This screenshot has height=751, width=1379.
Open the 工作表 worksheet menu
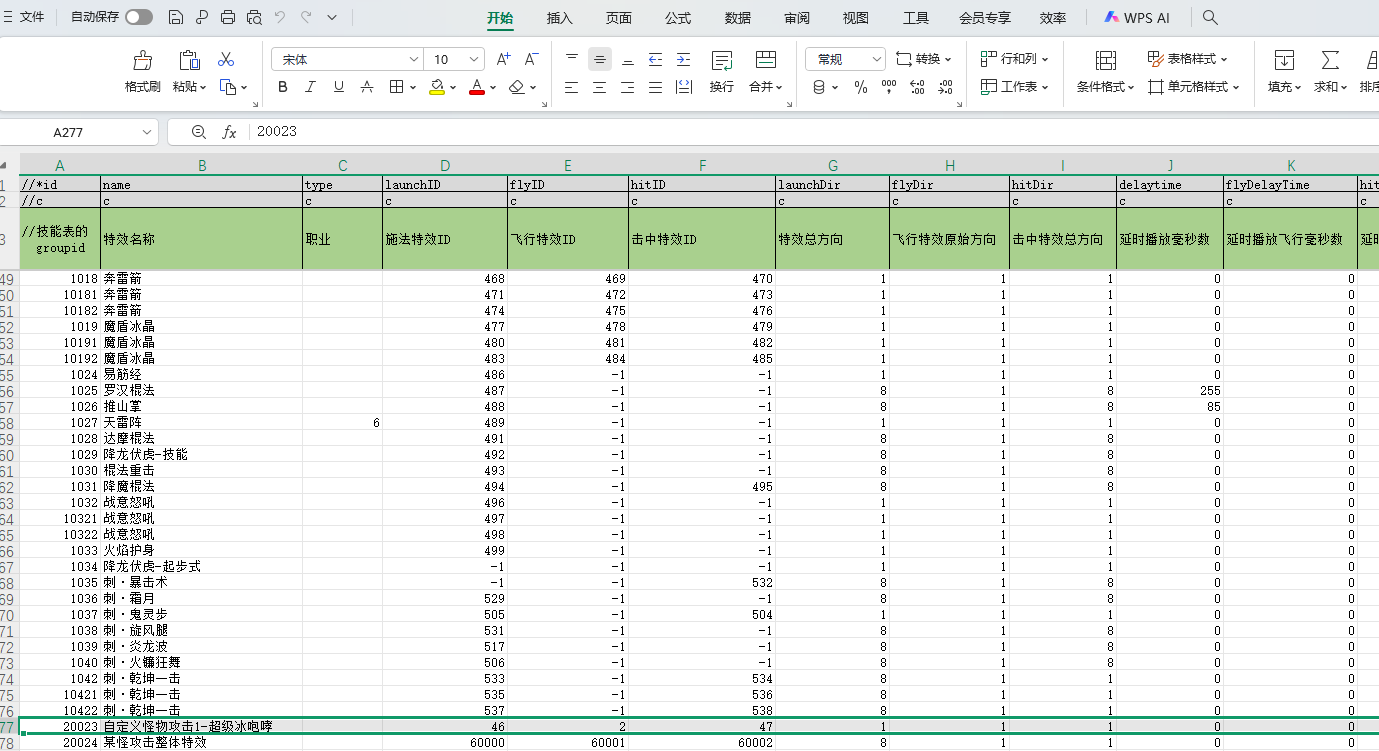pos(1014,87)
